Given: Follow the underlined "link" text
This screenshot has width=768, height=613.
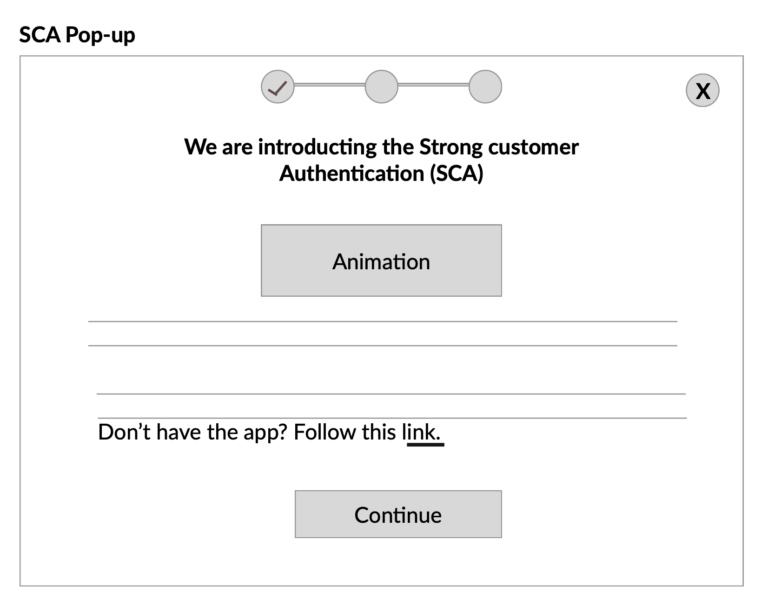Looking at the screenshot, I should pyautogui.click(x=424, y=434).
